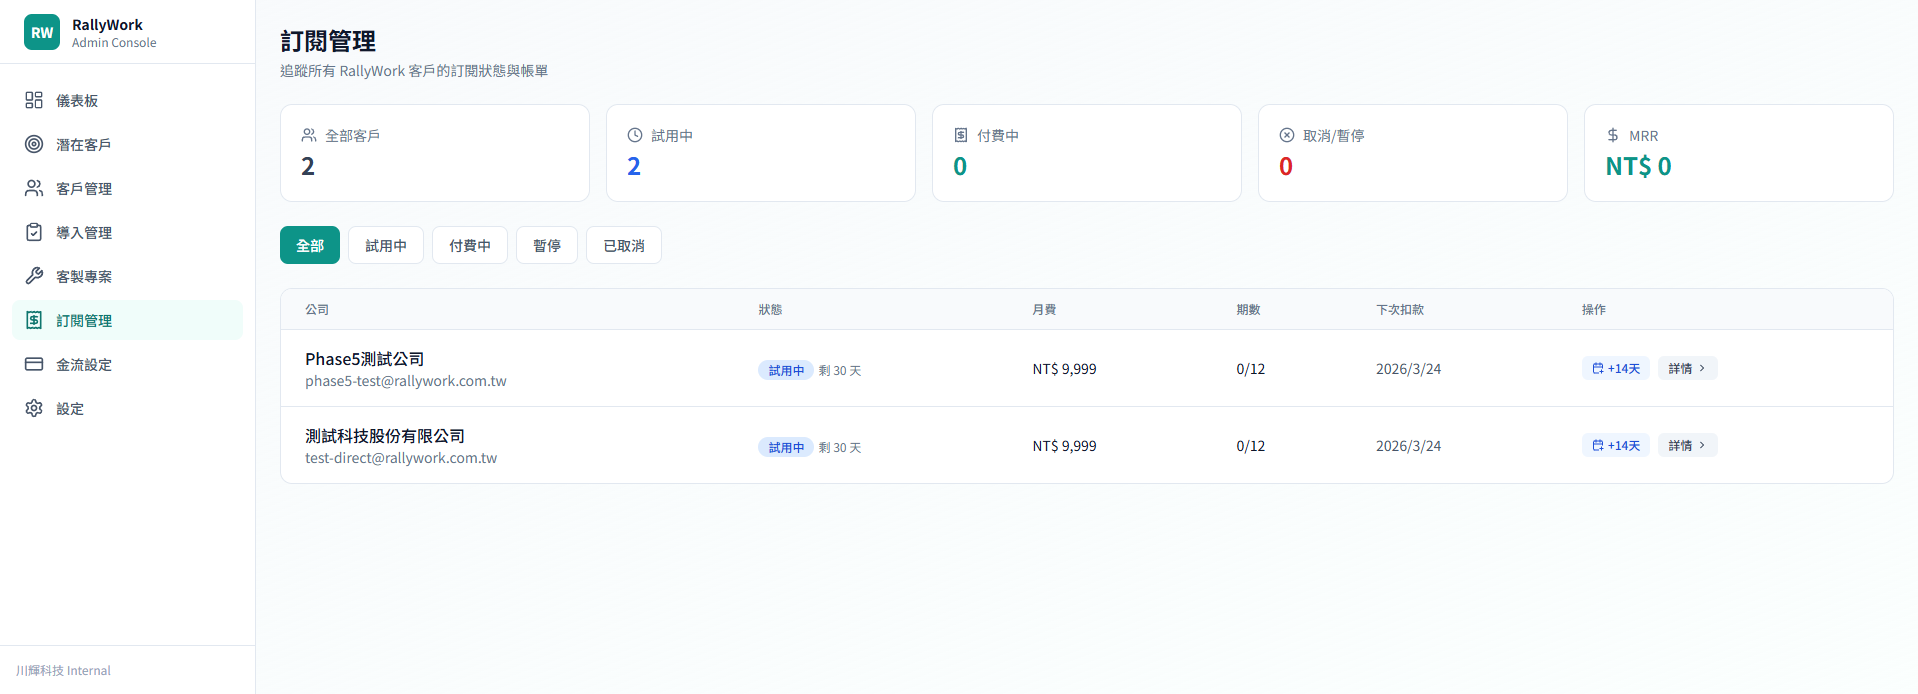The width and height of the screenshot is (1918, 694).
Task: Click email phase5-test@rallywork.com.tw
Action: pos(406,381)
